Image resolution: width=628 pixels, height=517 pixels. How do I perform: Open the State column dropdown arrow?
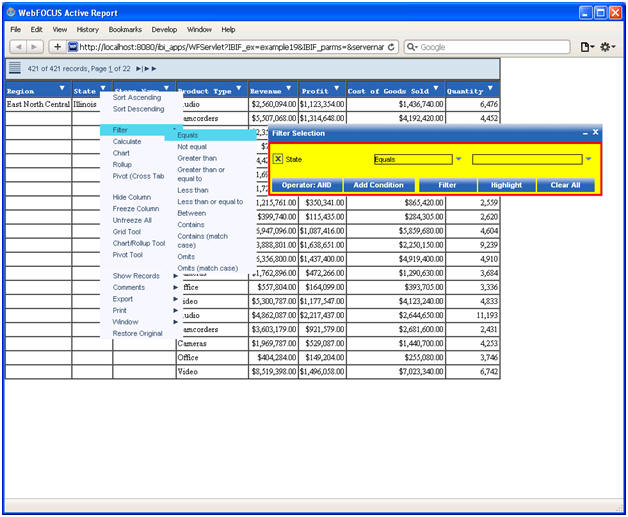103,88
